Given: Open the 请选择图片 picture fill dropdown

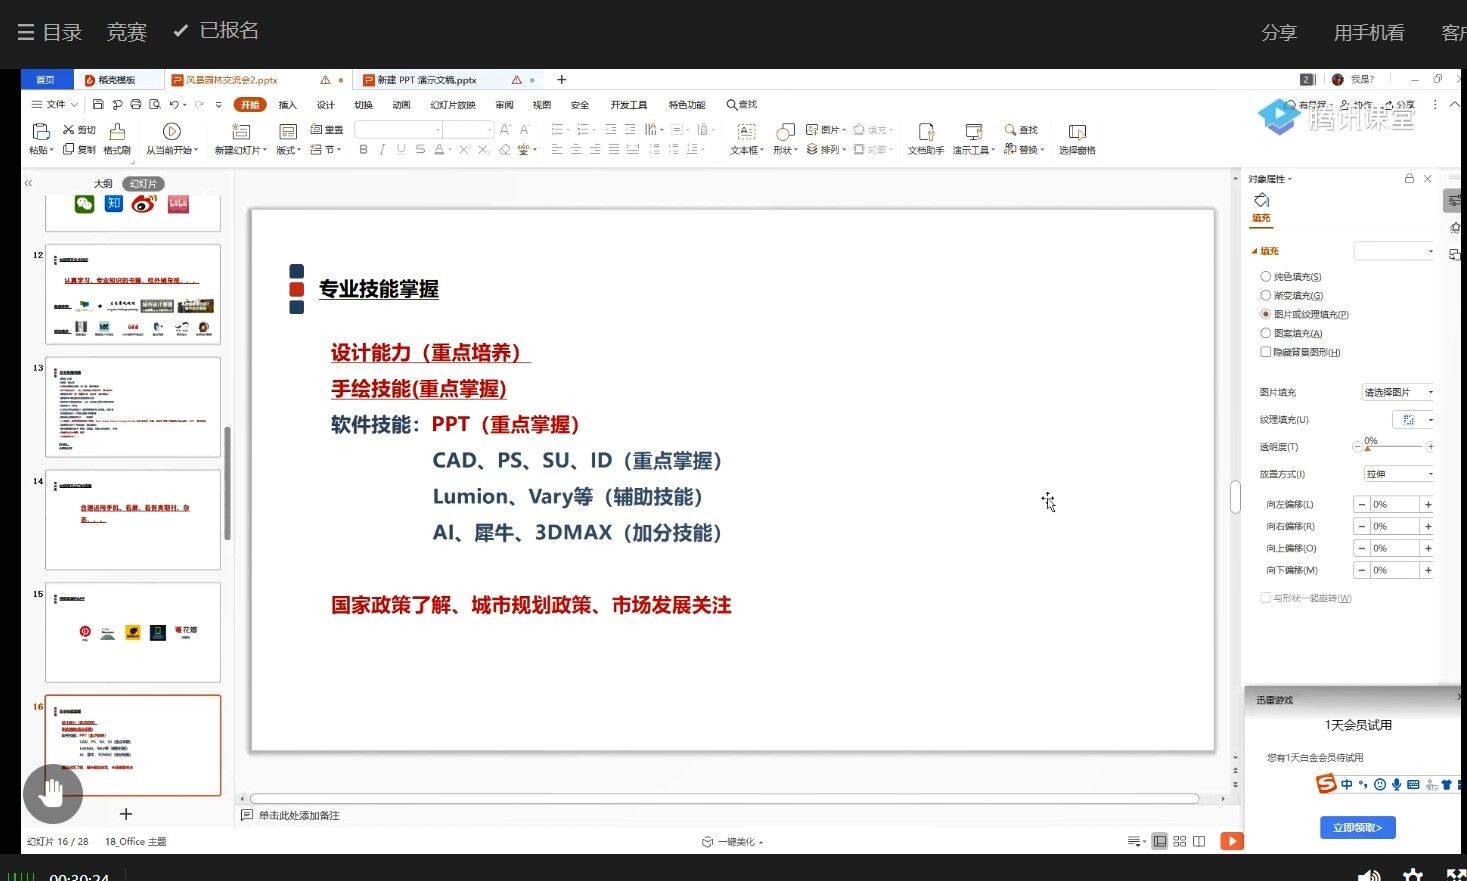Looking at the screenshot, I should (1397, 392).
